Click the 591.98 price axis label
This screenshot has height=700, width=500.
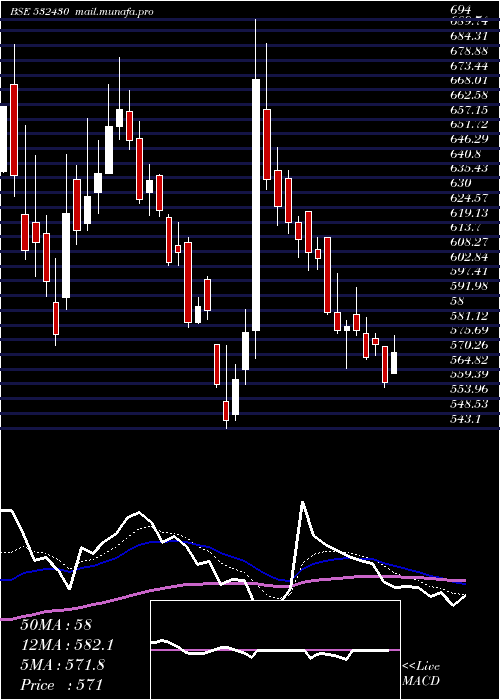(x=469, y=286)
